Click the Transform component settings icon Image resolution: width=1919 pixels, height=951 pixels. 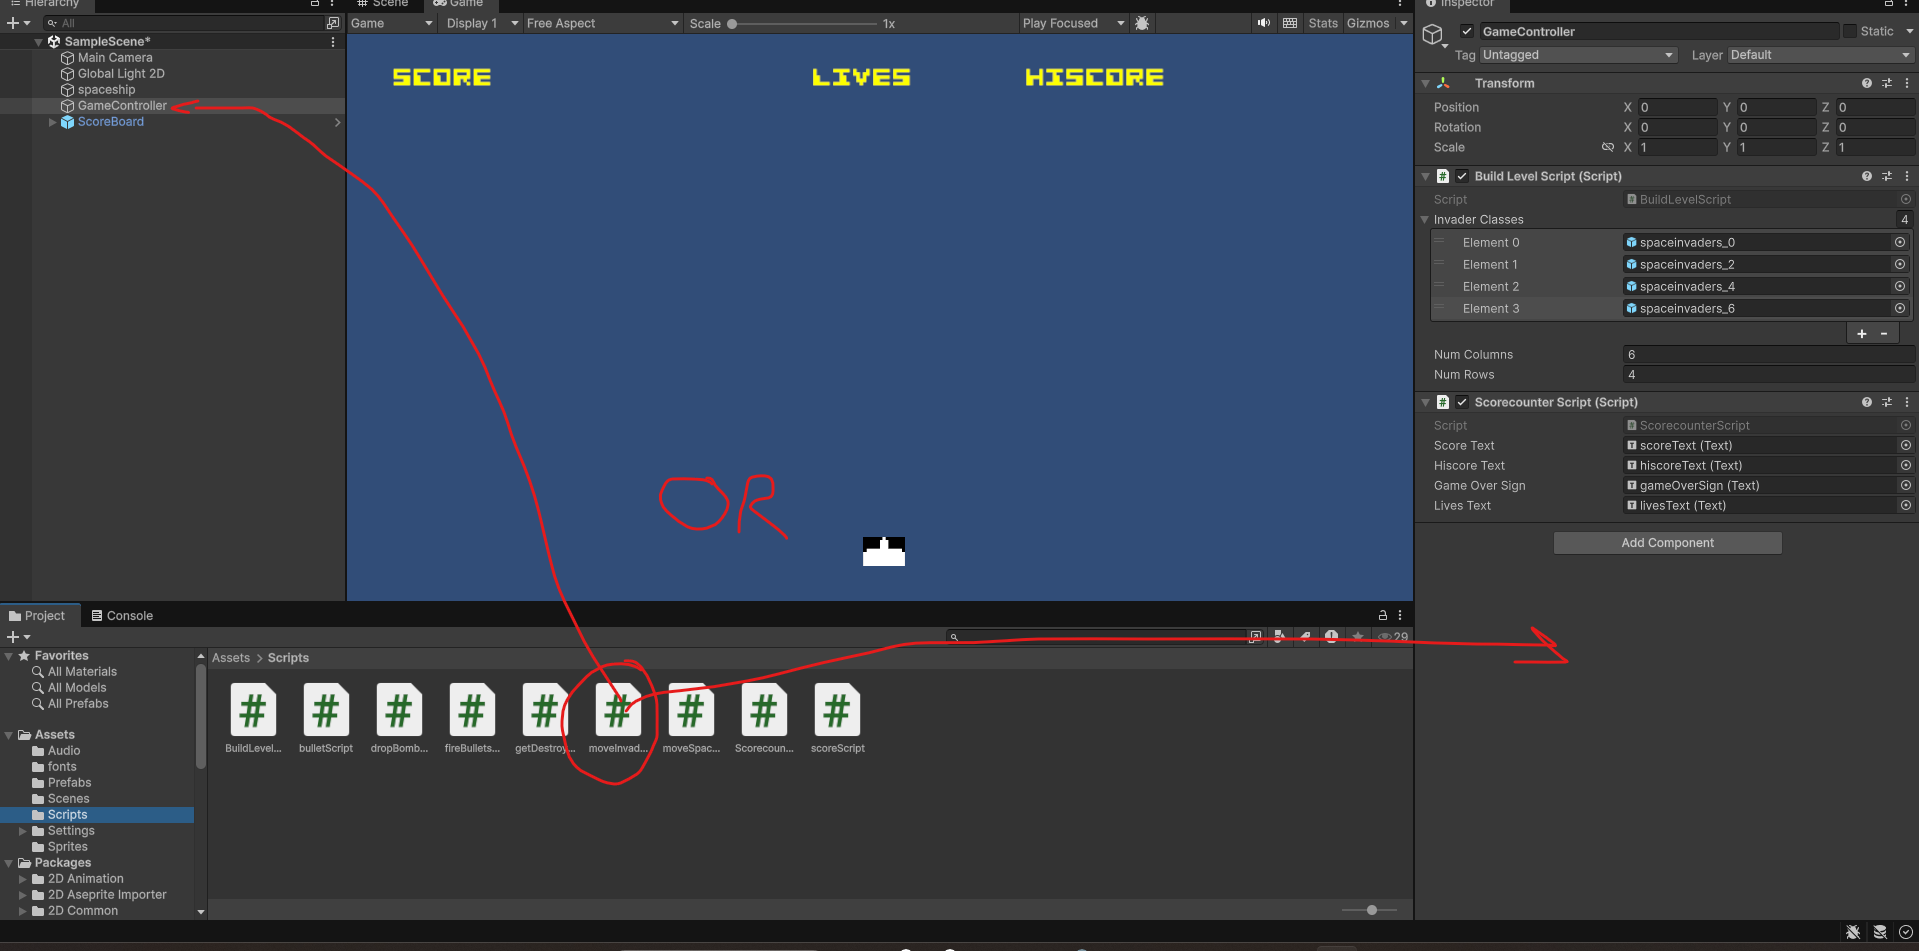pos(1887,83)
